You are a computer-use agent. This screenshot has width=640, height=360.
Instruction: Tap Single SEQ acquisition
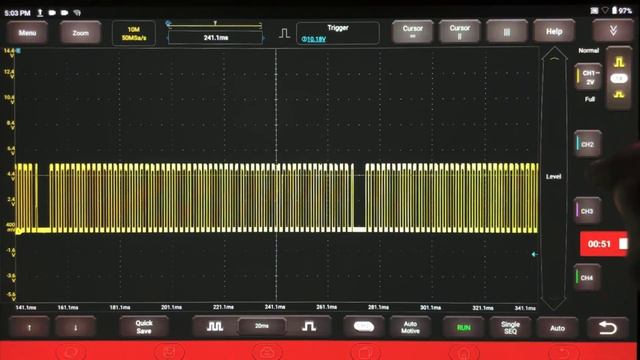pyautogui.click(x=510, y=328)
